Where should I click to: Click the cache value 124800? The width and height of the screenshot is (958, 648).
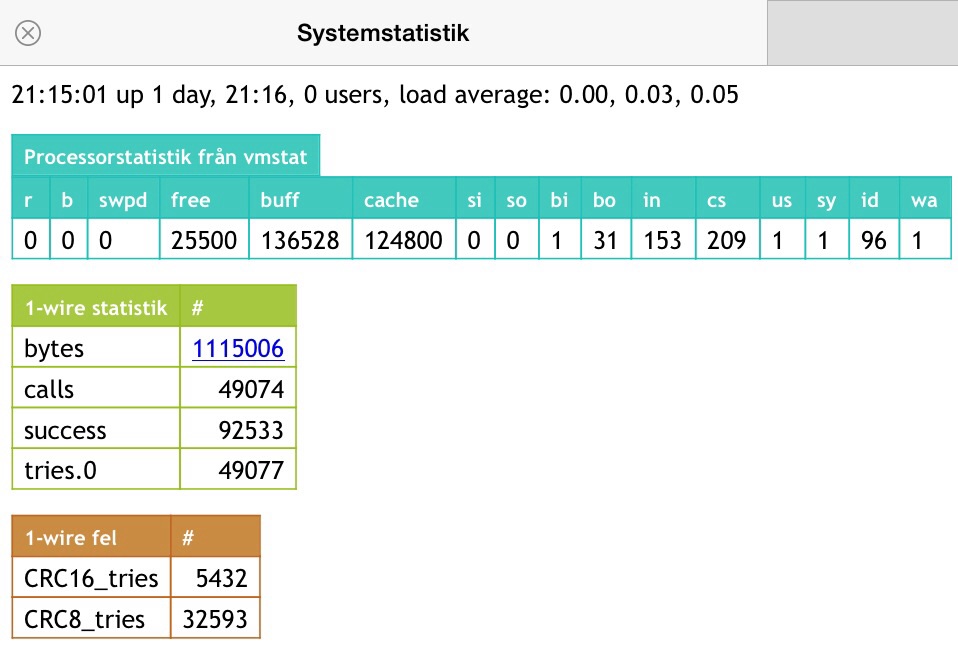tap(403, 240)
